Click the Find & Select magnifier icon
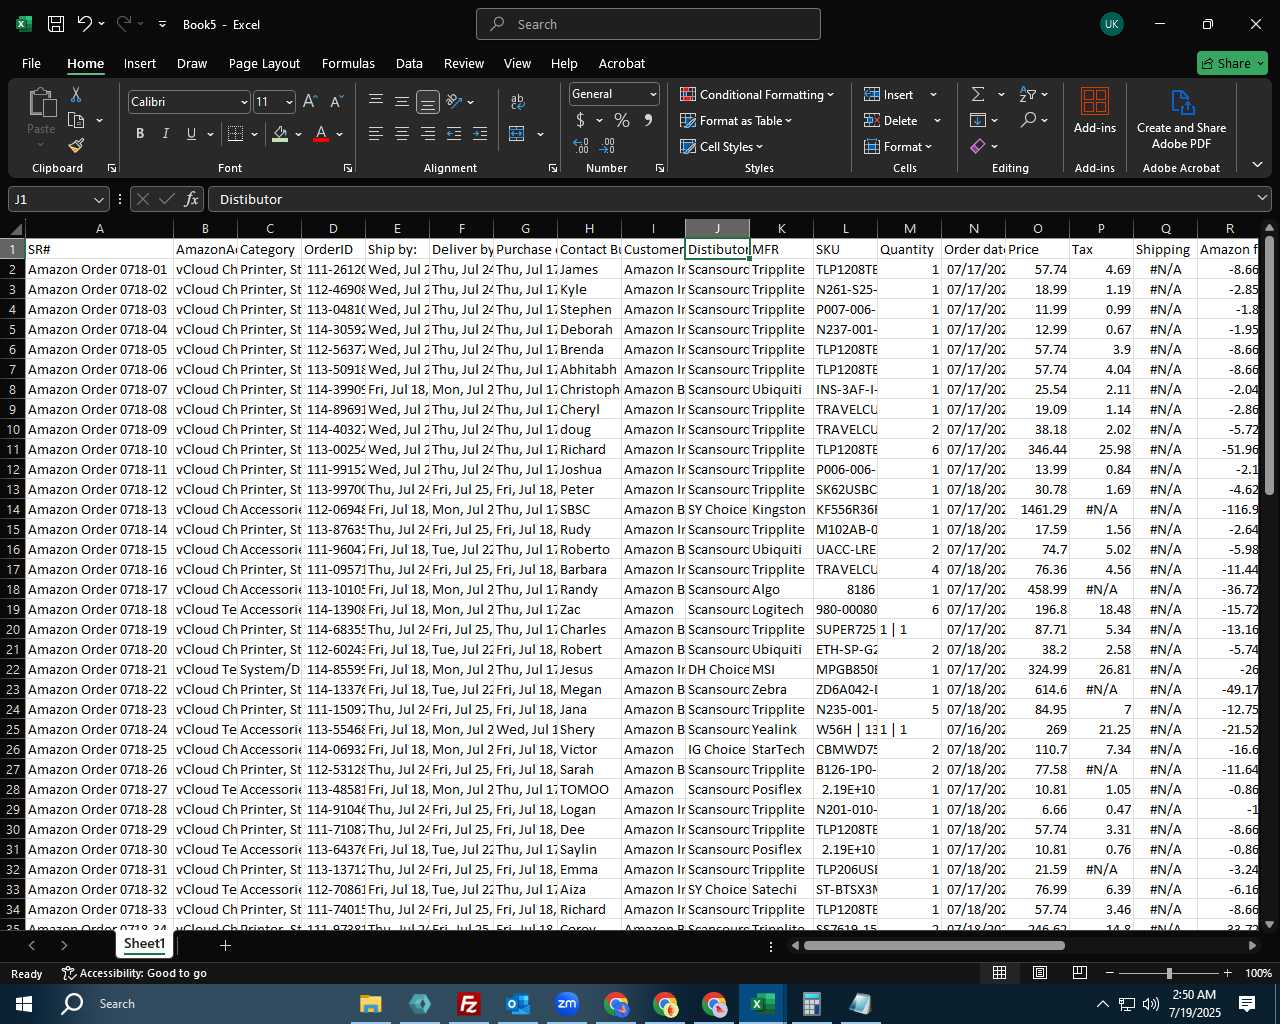This screenshot has width=1280, height=1024. pos(1028,120)
